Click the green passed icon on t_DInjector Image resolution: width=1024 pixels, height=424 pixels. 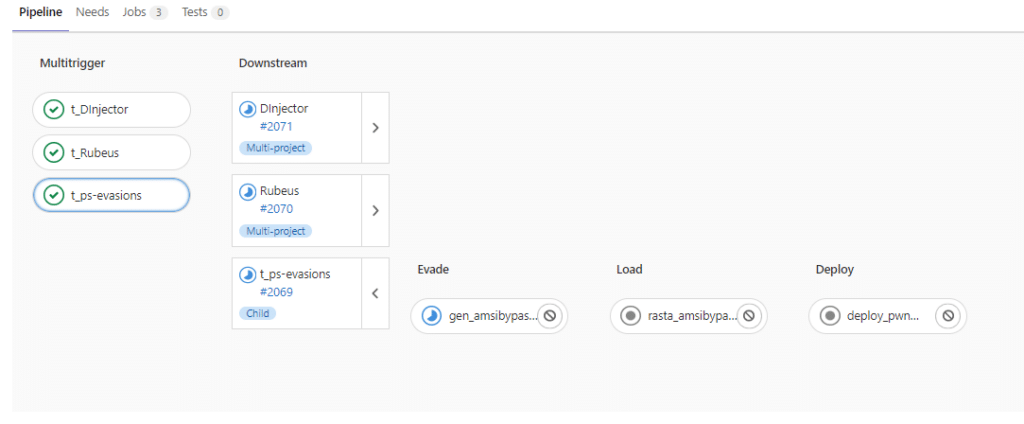point(54,110)
